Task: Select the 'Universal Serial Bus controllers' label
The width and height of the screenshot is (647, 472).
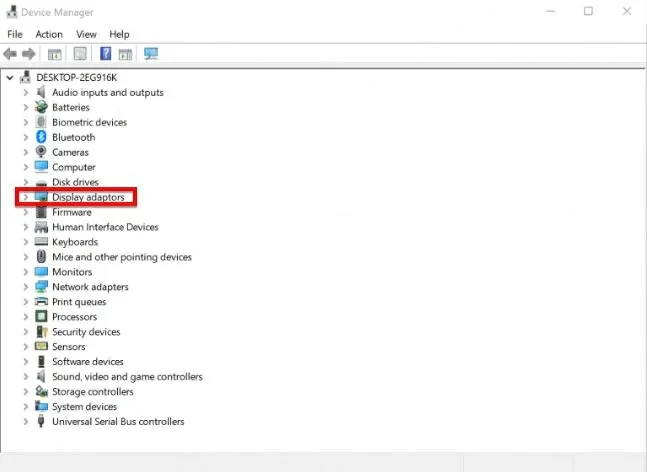Action: coord(118,421)
